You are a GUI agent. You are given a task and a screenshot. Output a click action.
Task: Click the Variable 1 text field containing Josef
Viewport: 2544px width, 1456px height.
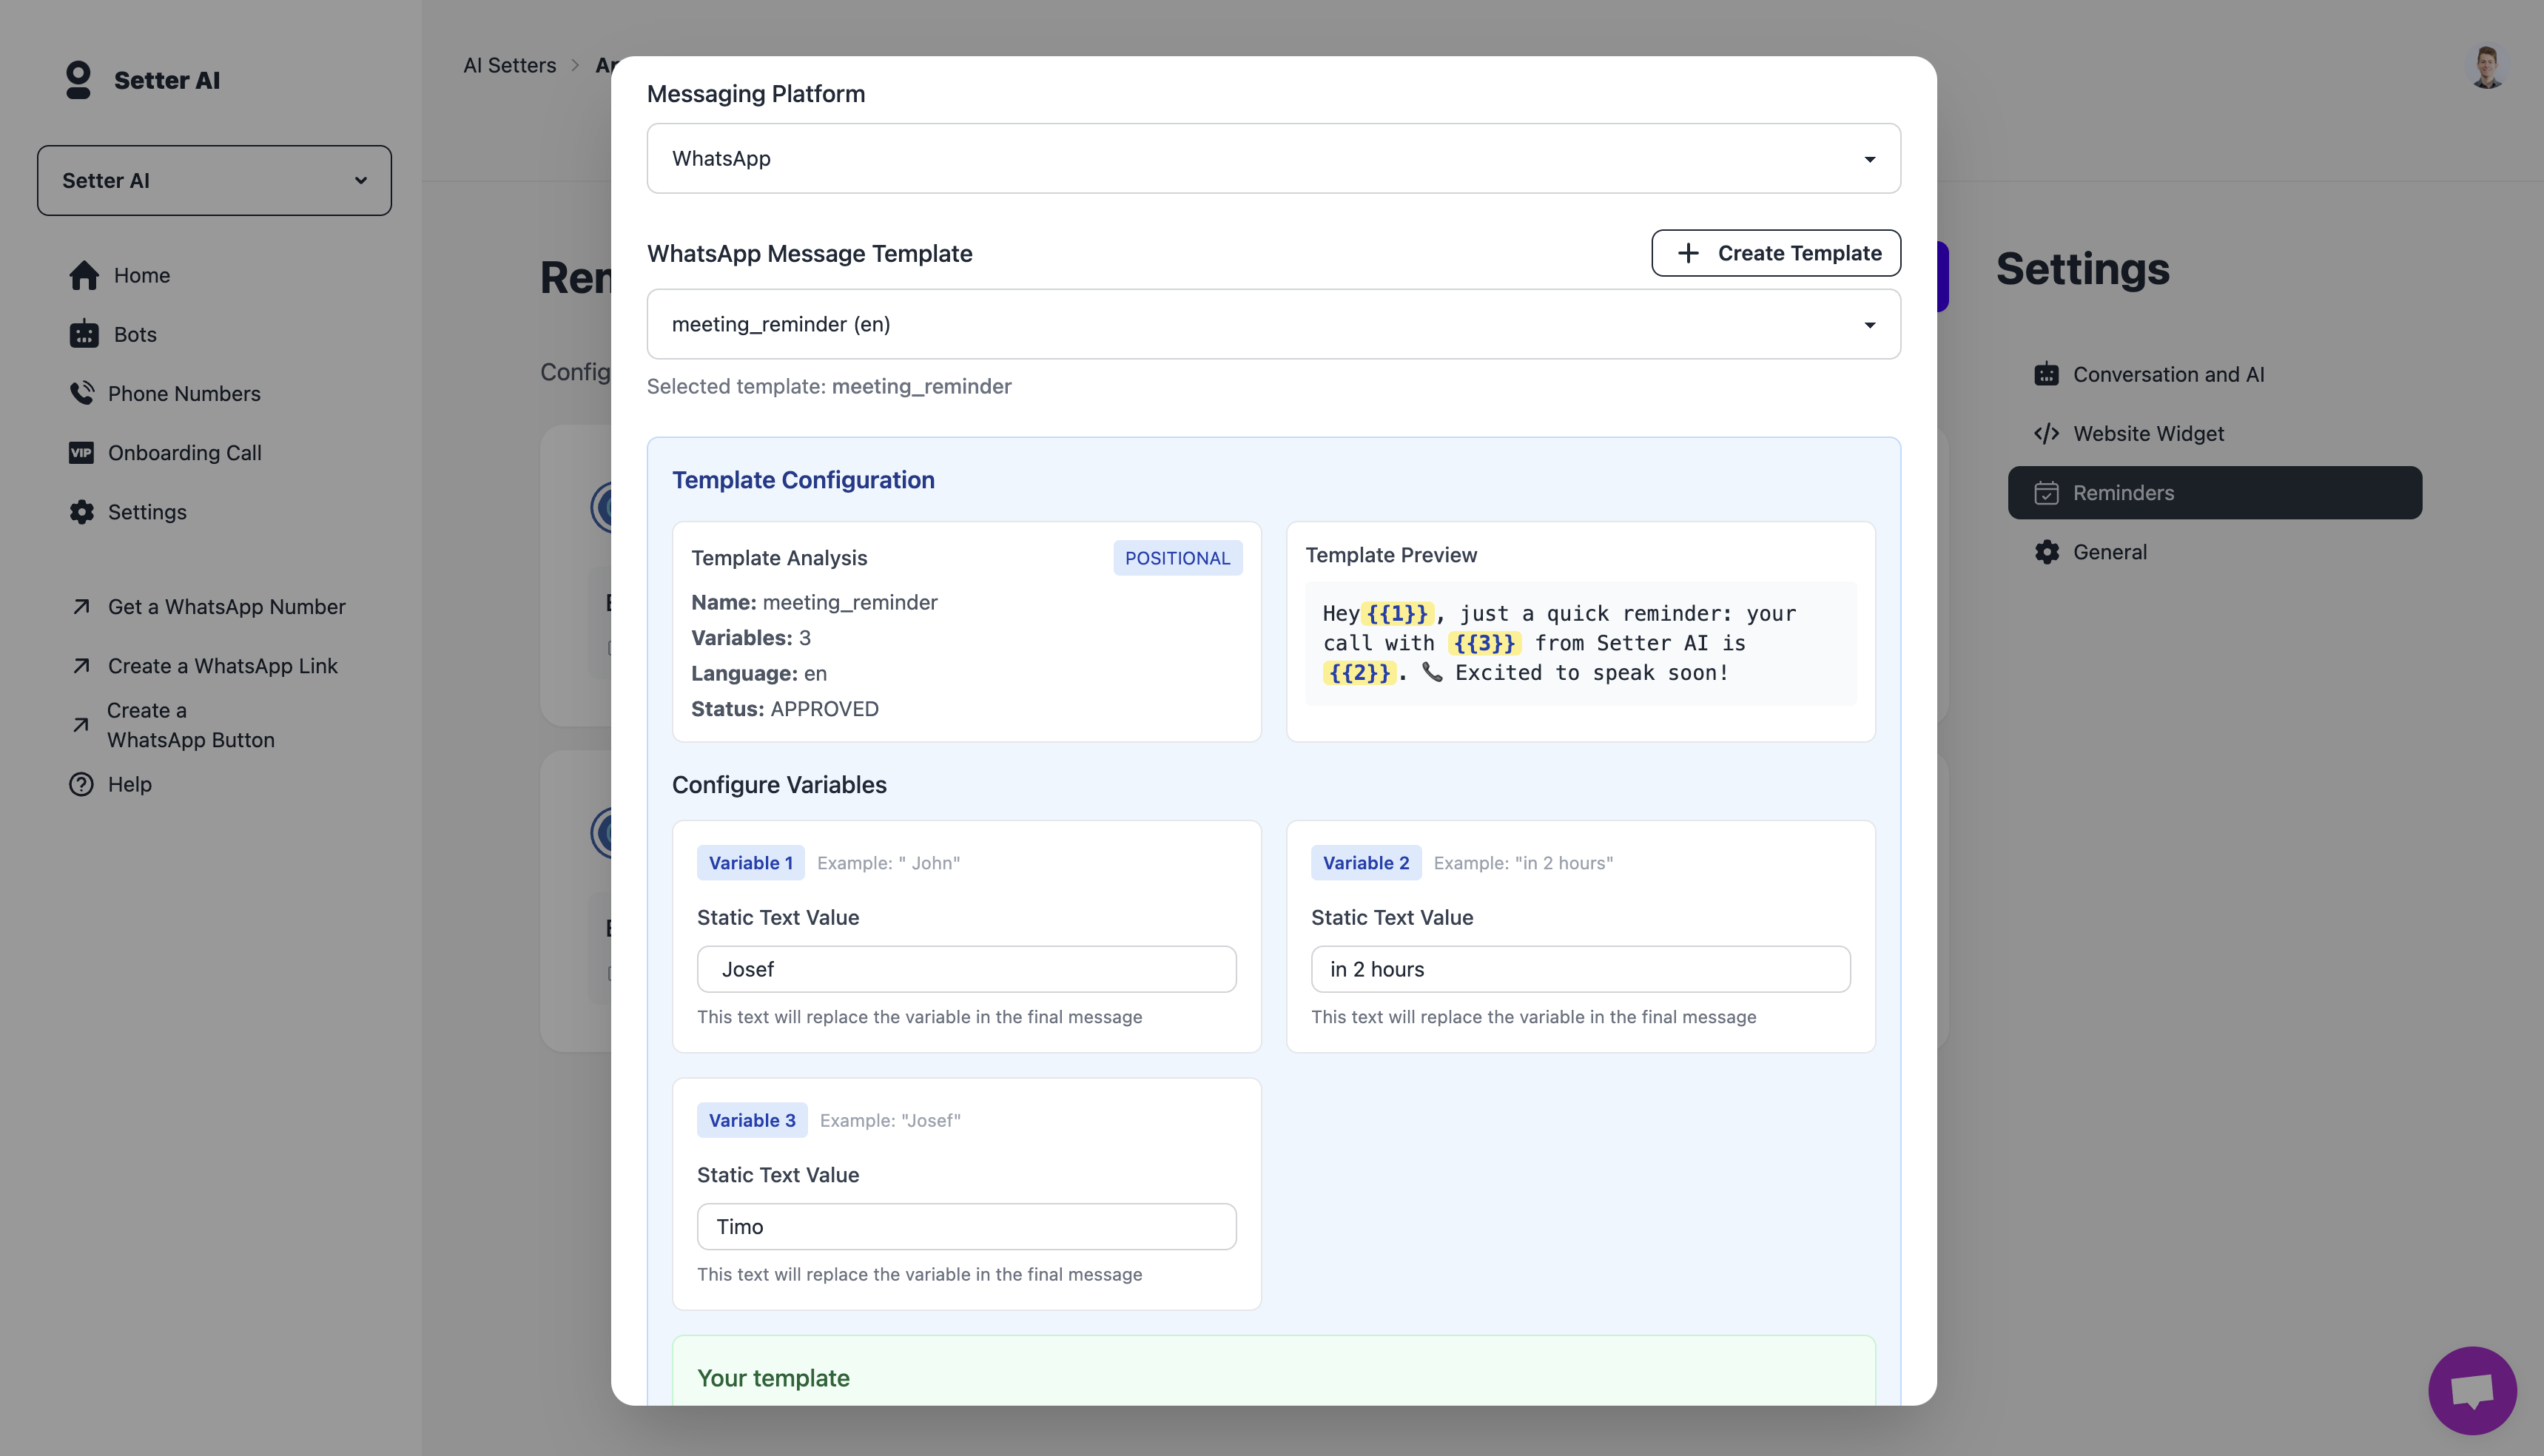point(966,969)
